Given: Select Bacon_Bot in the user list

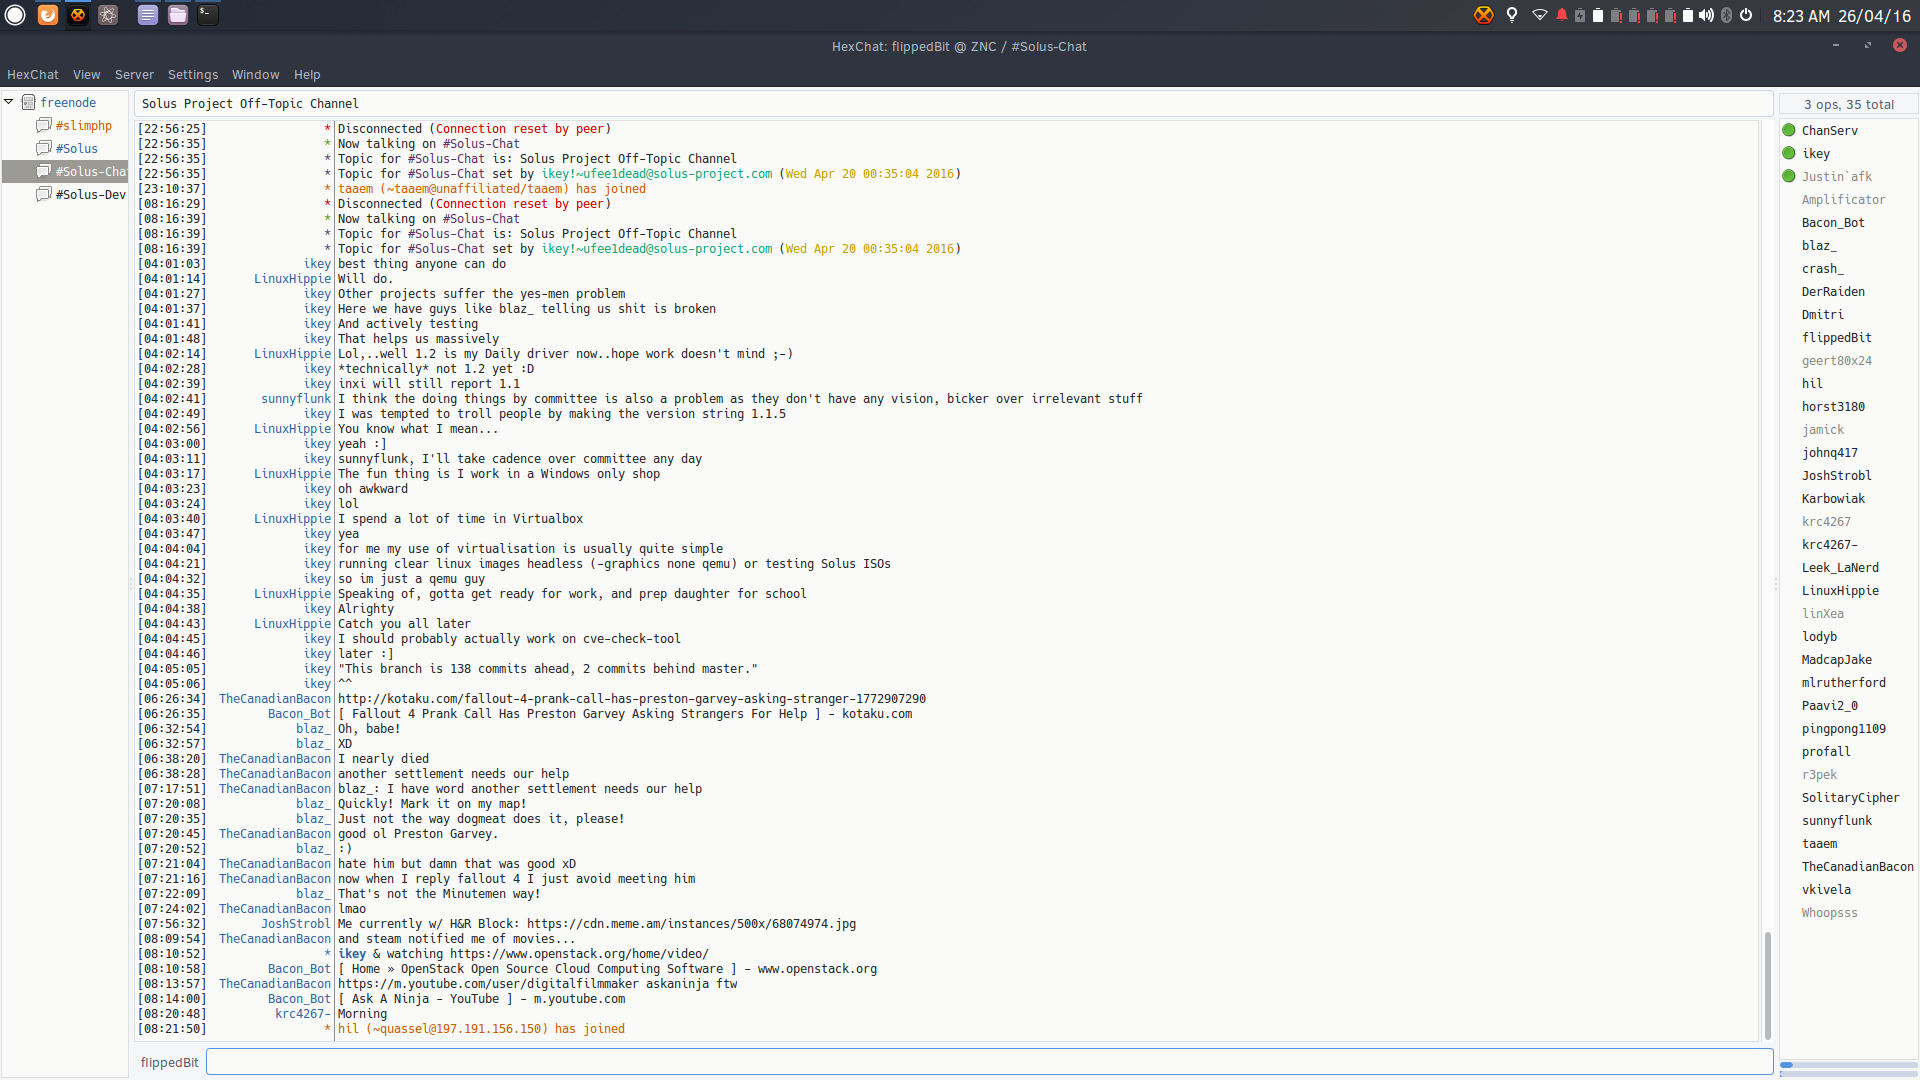Looking at the screenshot, I should [x=1833, y=222].
